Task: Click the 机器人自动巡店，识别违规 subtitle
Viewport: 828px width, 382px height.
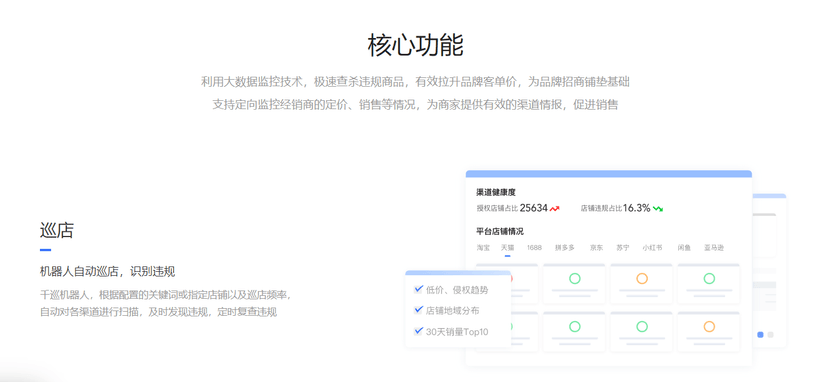Action: click(108, 272)
